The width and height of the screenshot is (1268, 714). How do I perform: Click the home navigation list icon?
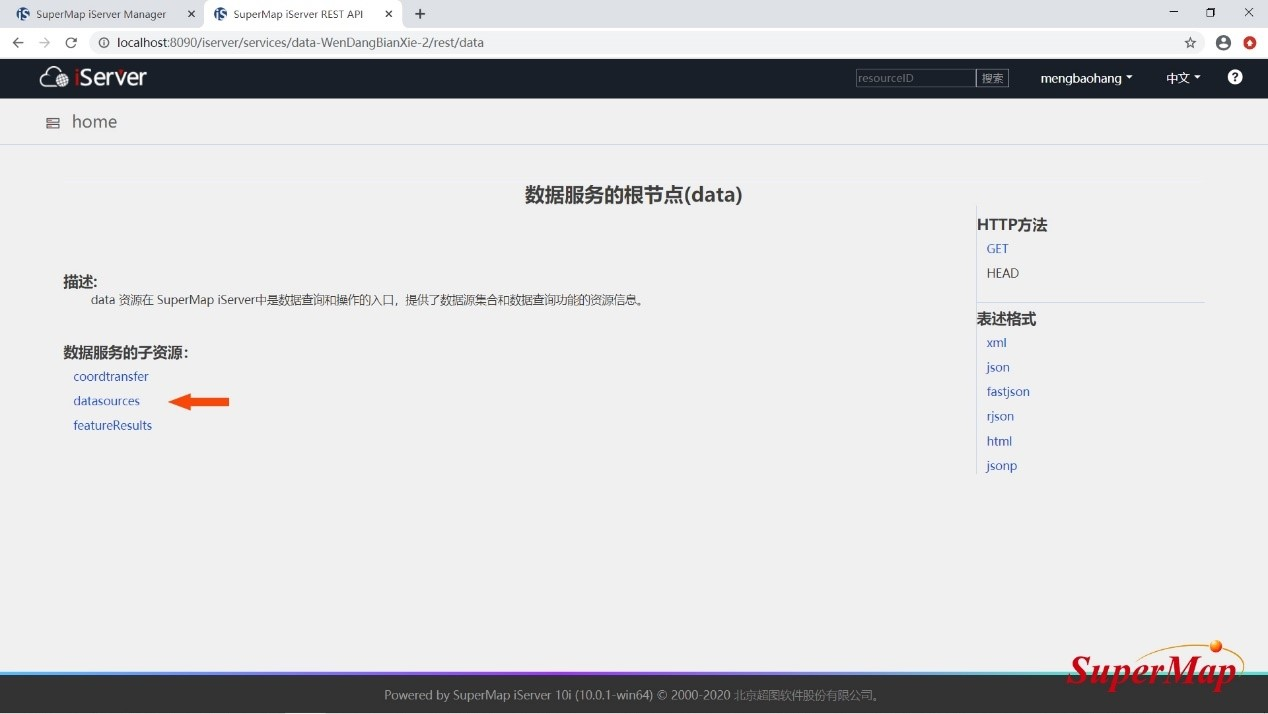pos(53,123)
